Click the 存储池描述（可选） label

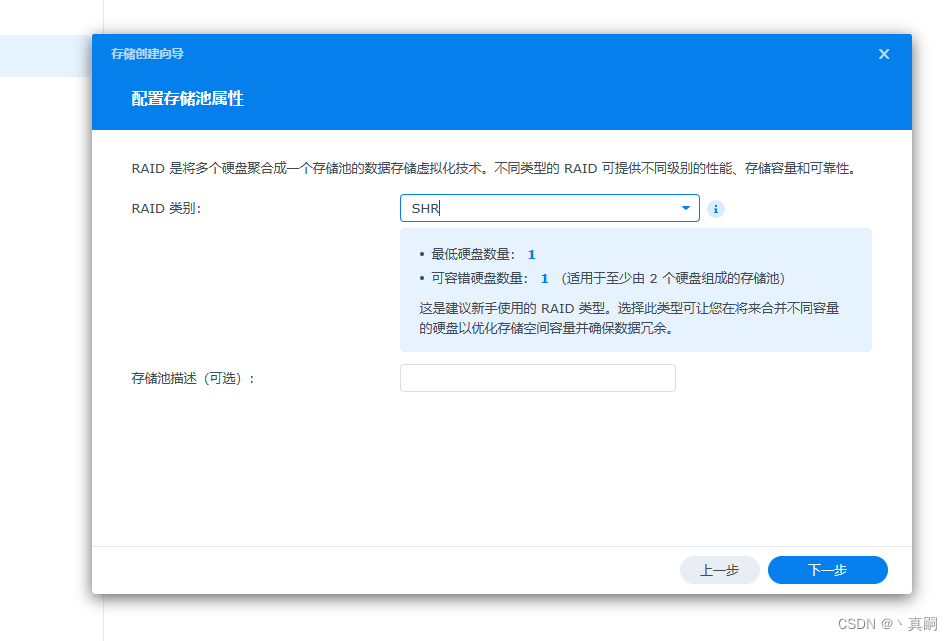pyautogui.click(x=193, y=379)
